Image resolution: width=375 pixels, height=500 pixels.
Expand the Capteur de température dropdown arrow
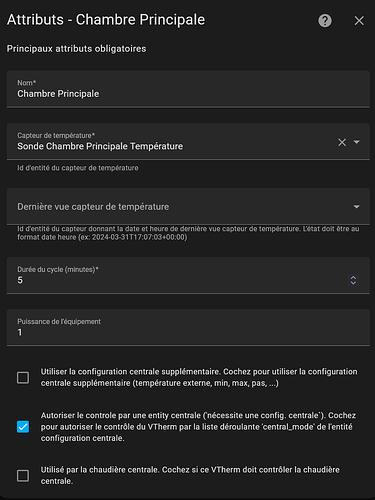click(356, 142)
